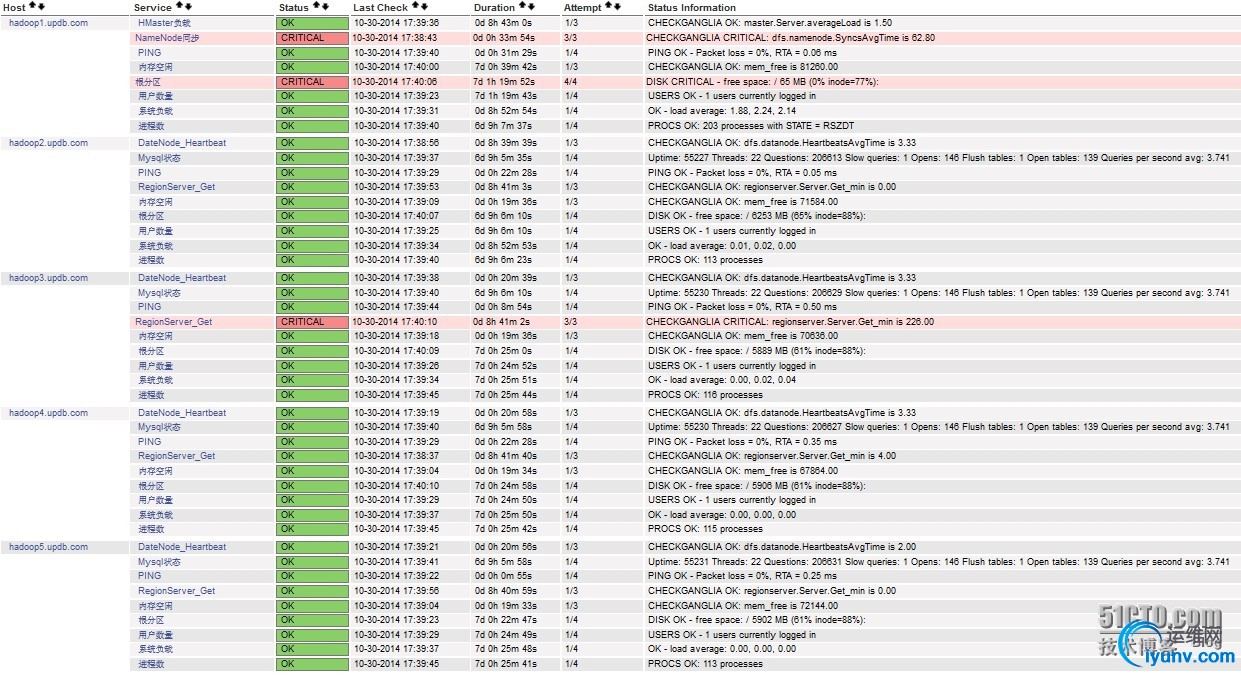Open the 用户数量 service of hadoop1

(x=155, y=96)
